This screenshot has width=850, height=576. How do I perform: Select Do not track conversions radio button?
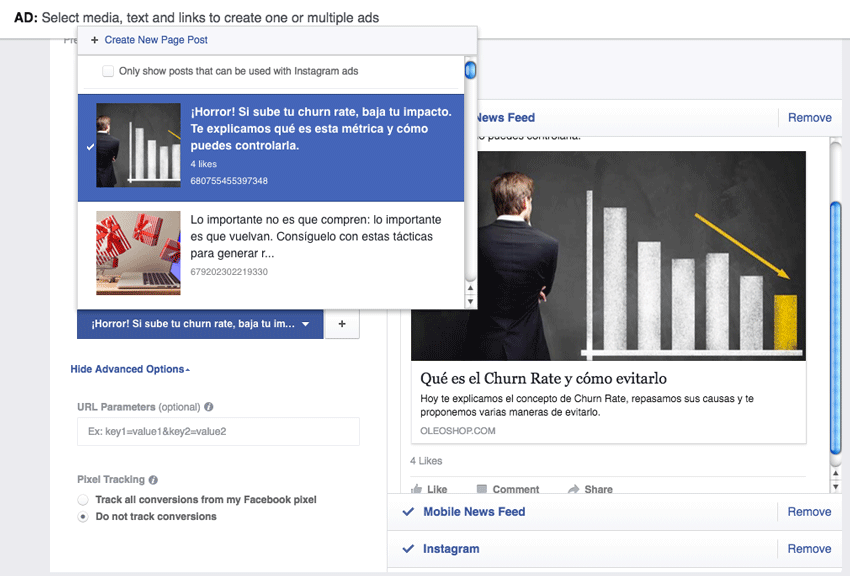83,517
